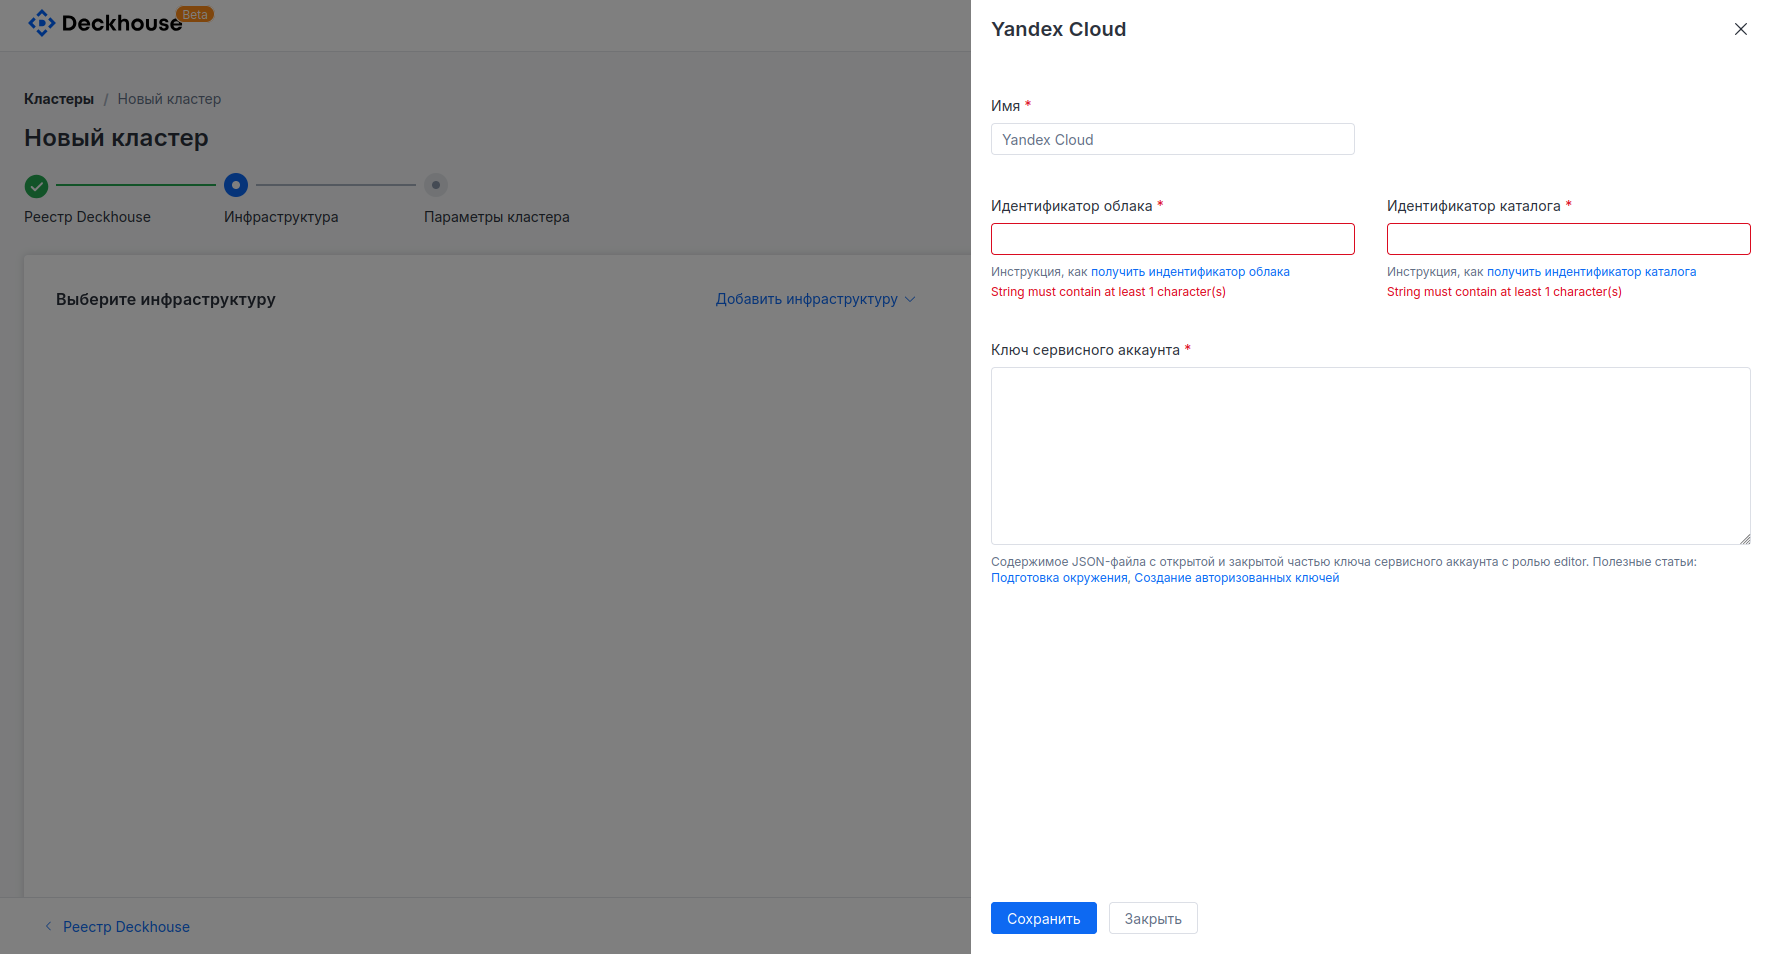This screenshot has width=1771, height=954.
Task: Click the Закрыть button
Action: click(x=1153, y=917)
